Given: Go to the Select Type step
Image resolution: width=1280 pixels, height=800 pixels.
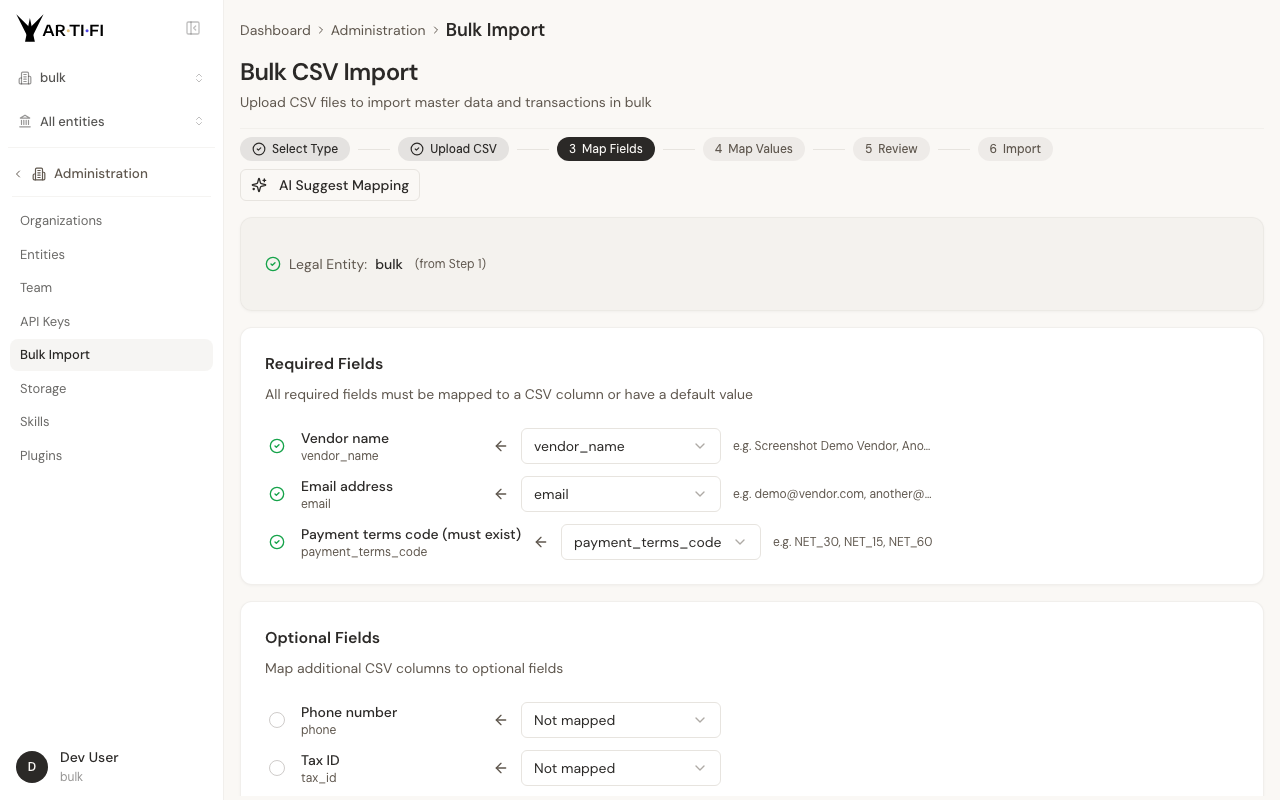Looking at the screenshot, I should tap(295, 149).
